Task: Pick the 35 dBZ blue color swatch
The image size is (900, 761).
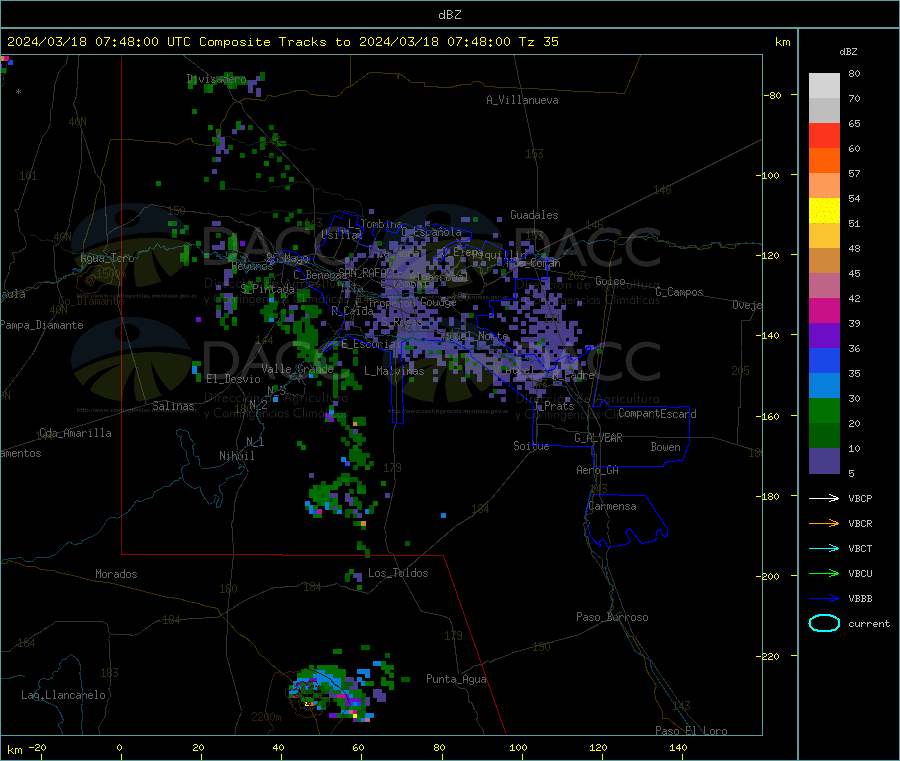Action: point(824,360)
